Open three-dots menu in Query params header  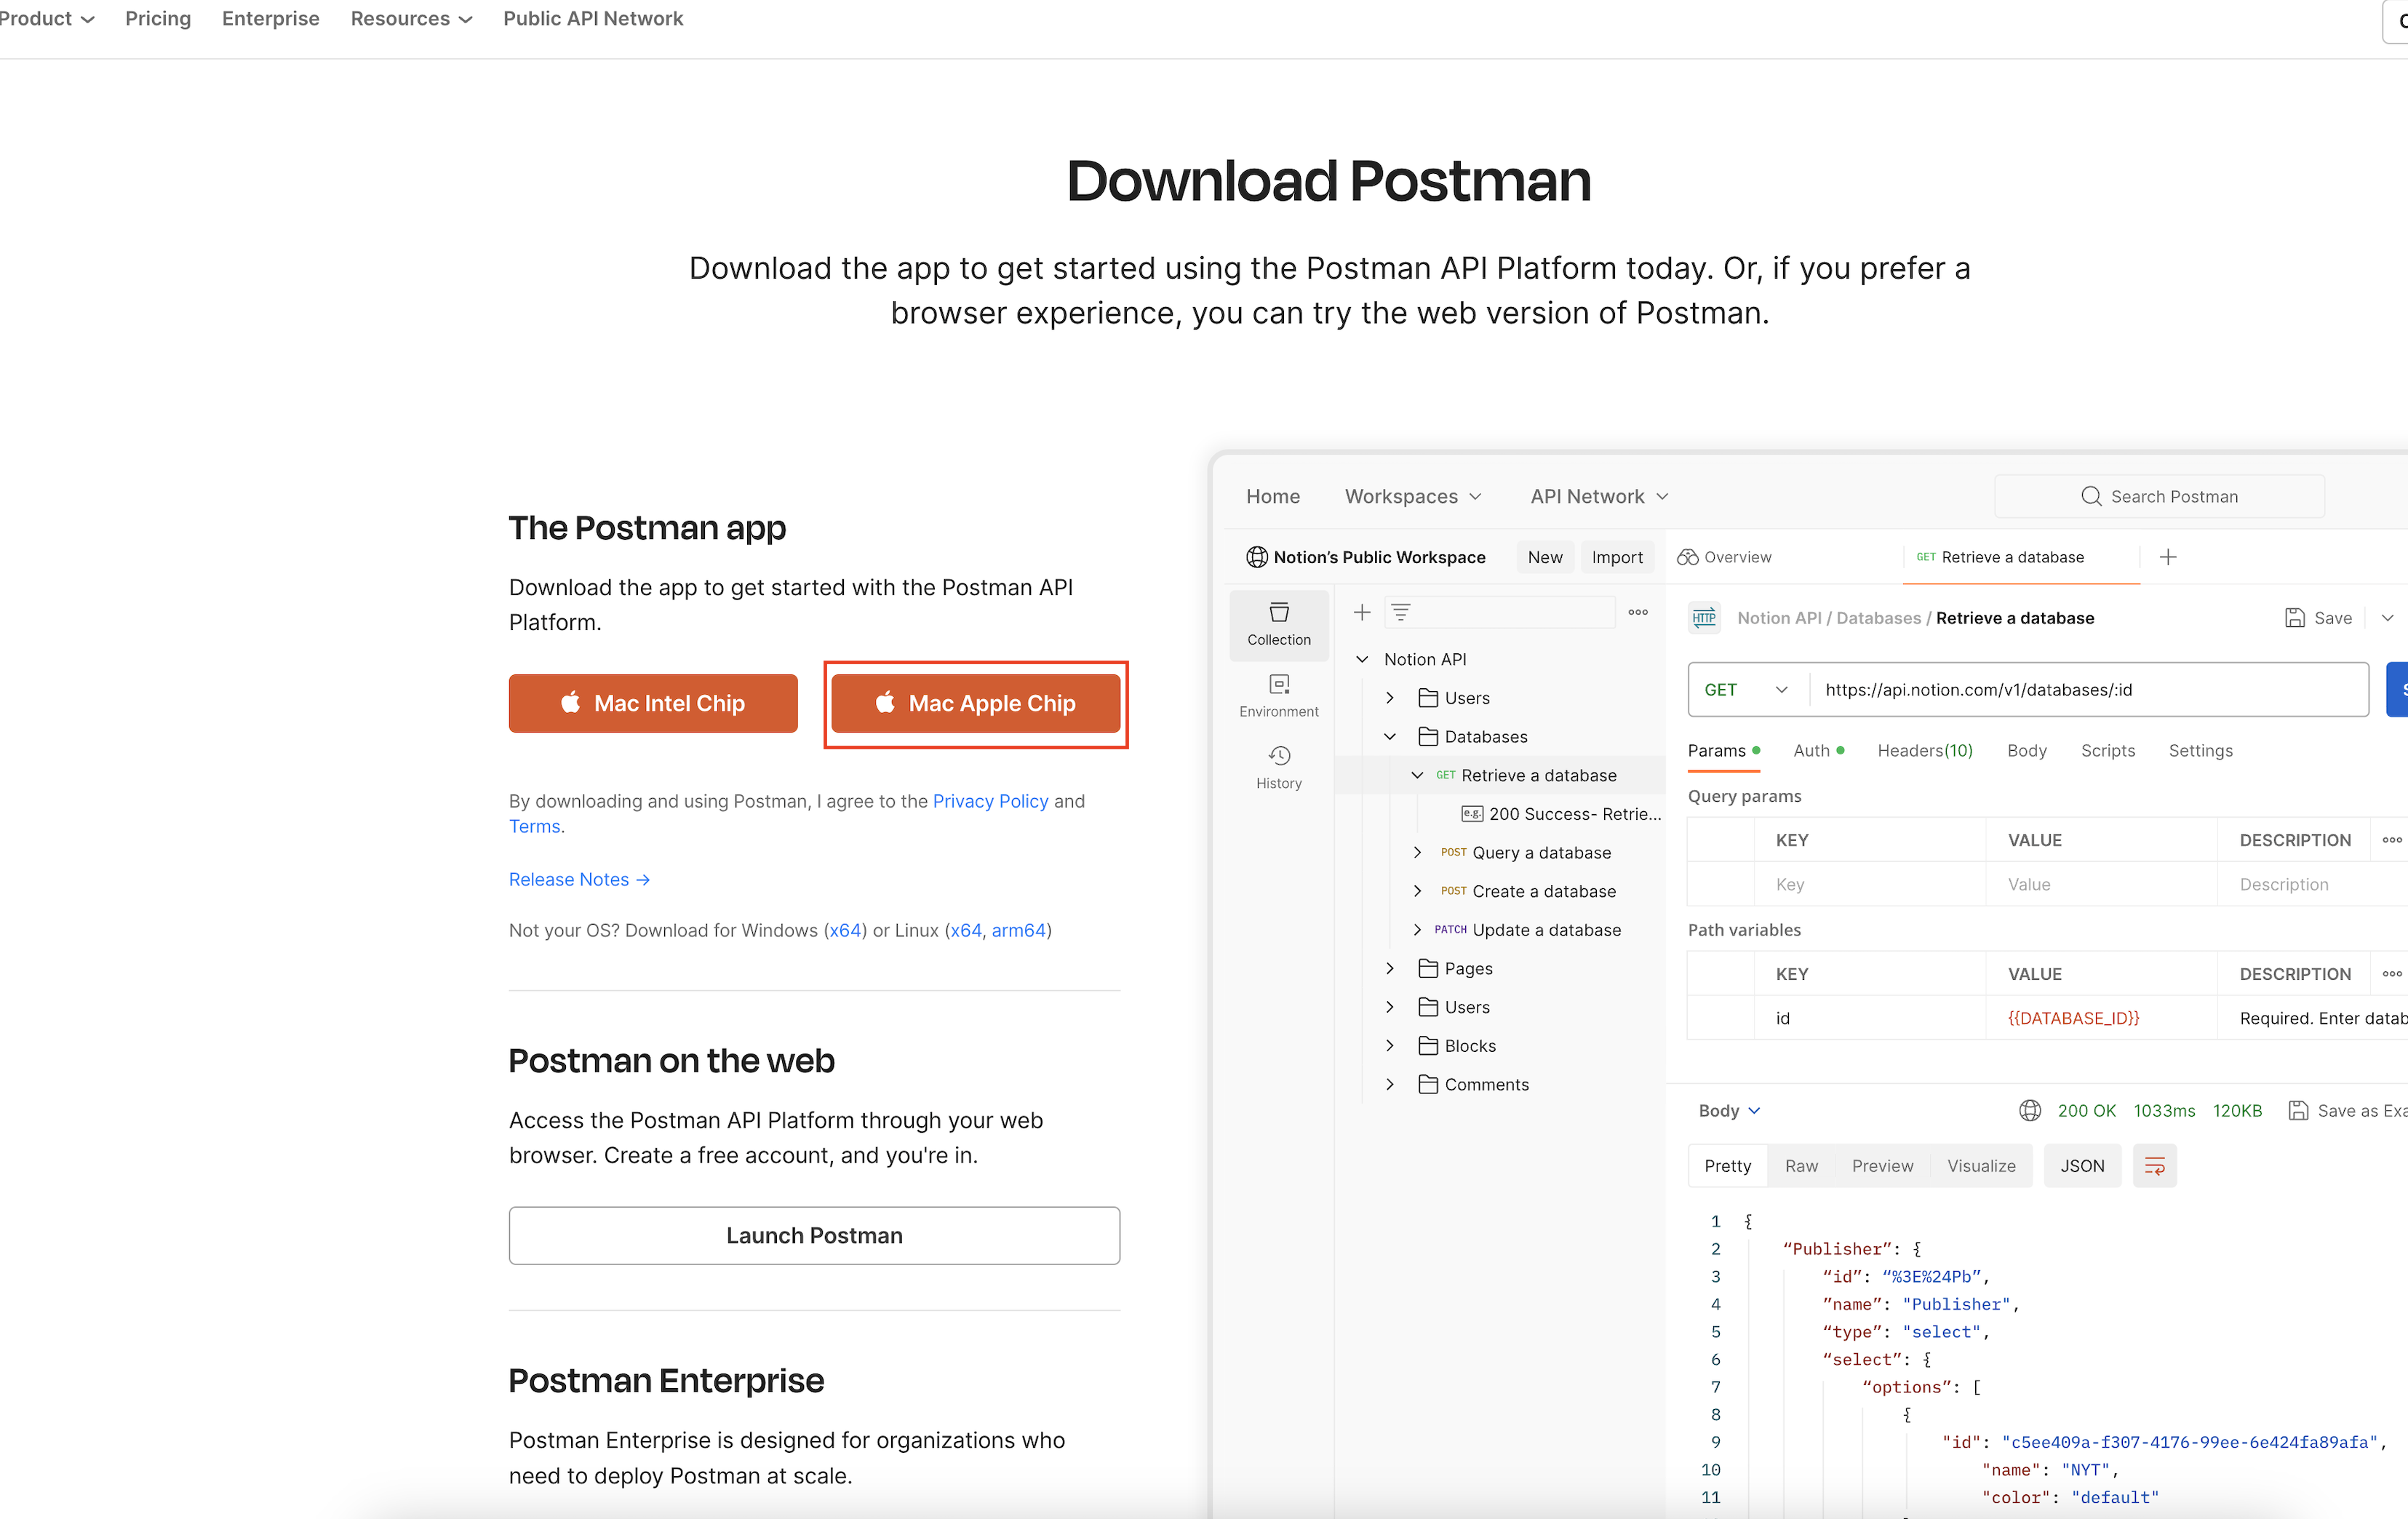[x=2391, y=840]
